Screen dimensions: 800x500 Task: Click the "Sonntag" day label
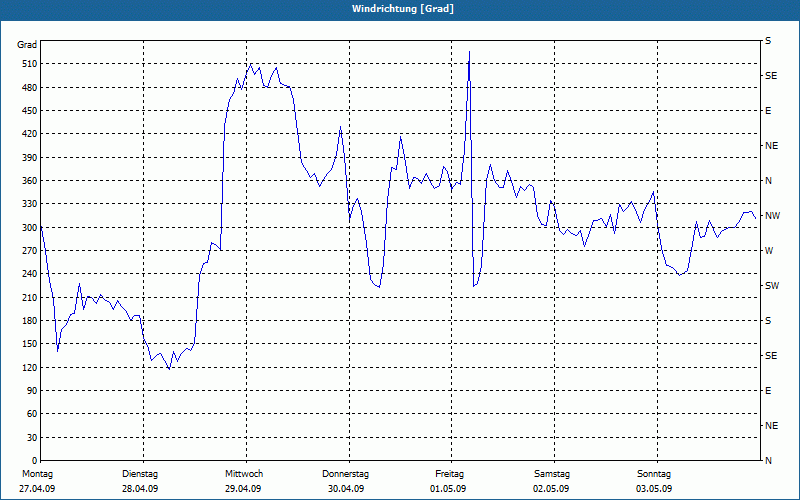654,474
